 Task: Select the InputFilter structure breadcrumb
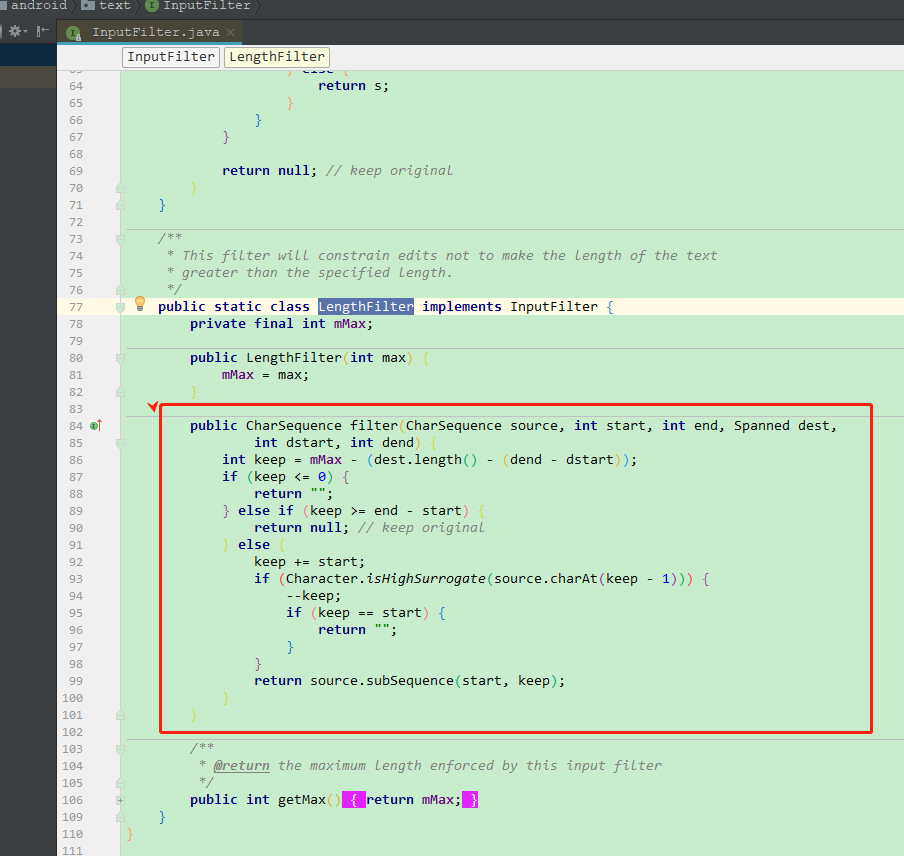pos(171,57)
